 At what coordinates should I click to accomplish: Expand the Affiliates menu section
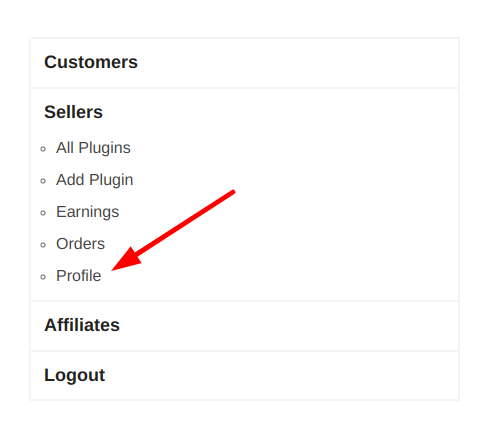click(x=82, y=325)
